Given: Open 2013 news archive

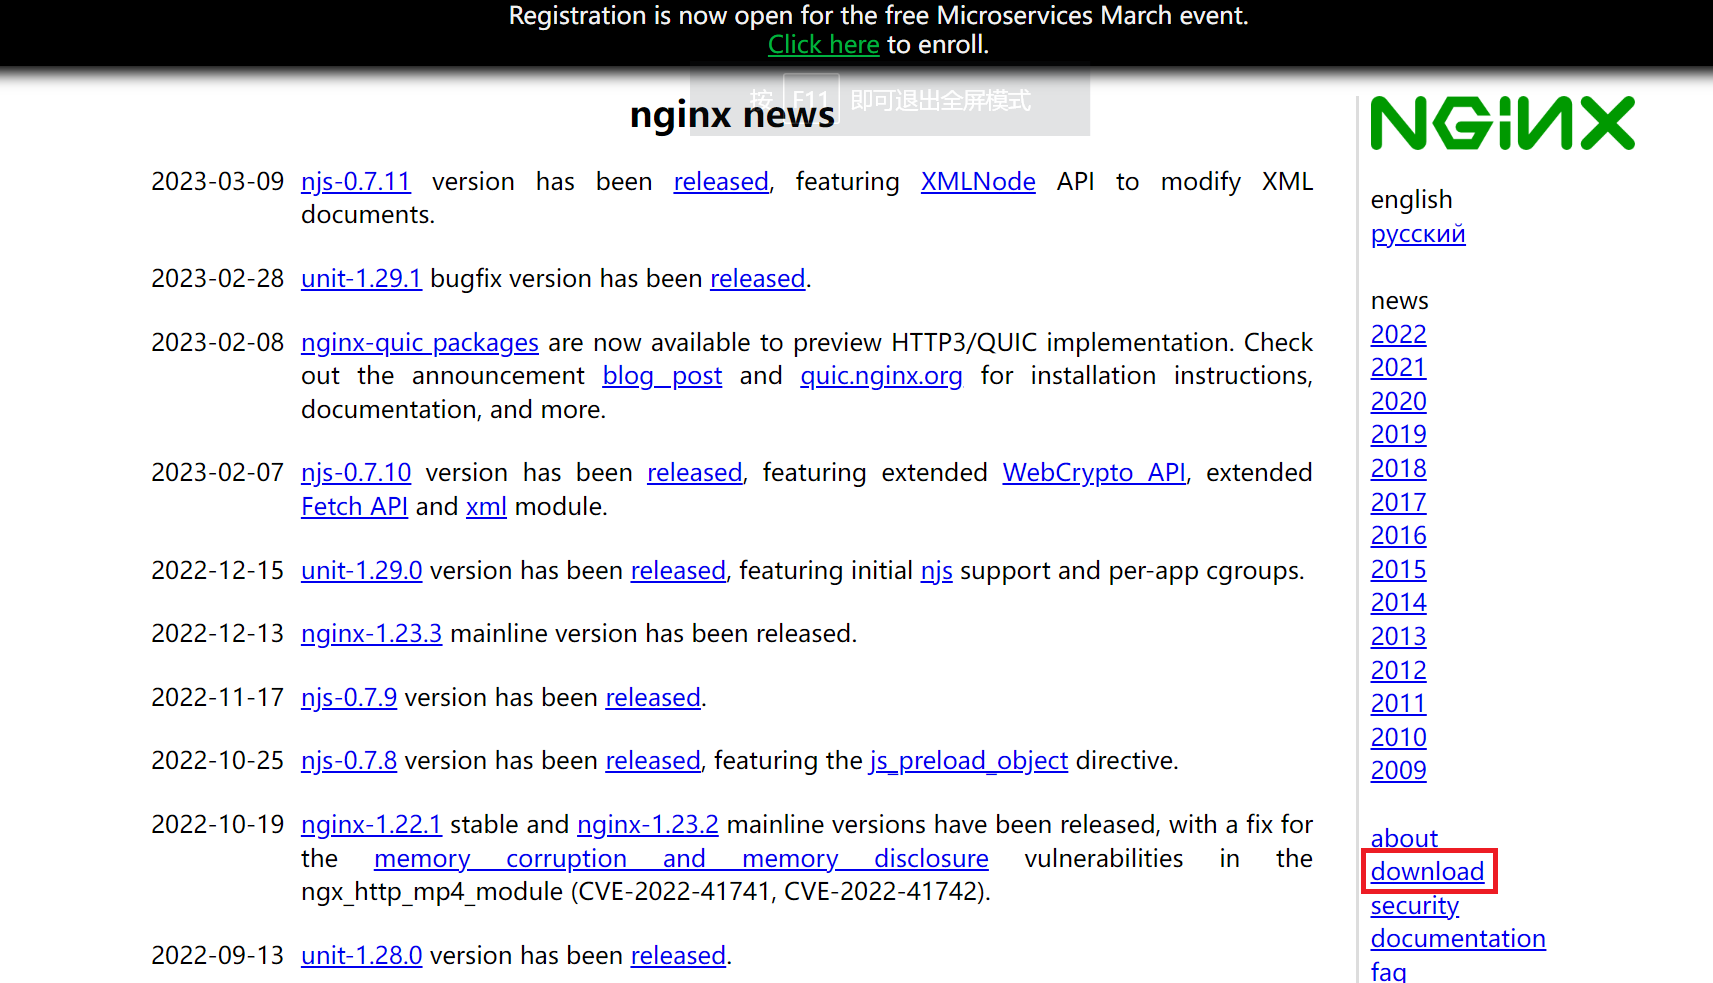Looking at the screenshot, I should tap(1398, 637).
